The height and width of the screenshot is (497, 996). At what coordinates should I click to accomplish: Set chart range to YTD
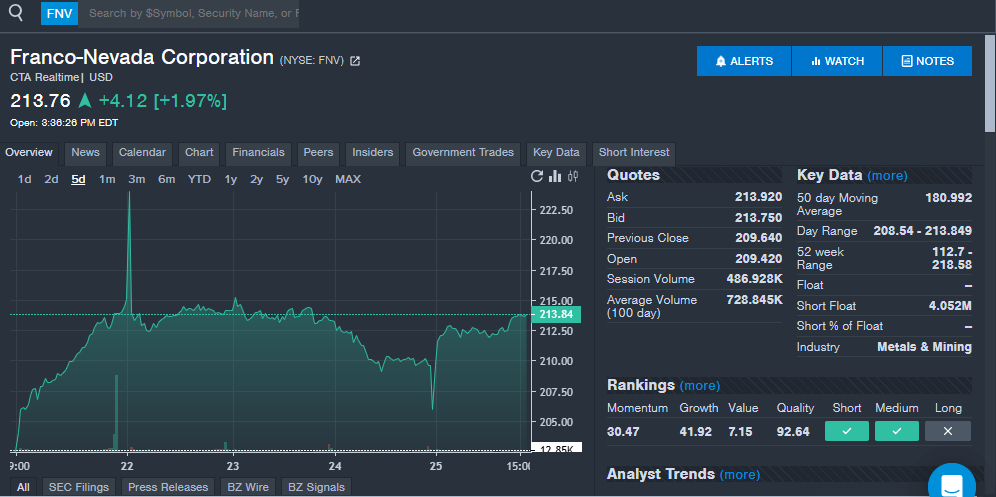pyautogui.click(x=199, y=179)
